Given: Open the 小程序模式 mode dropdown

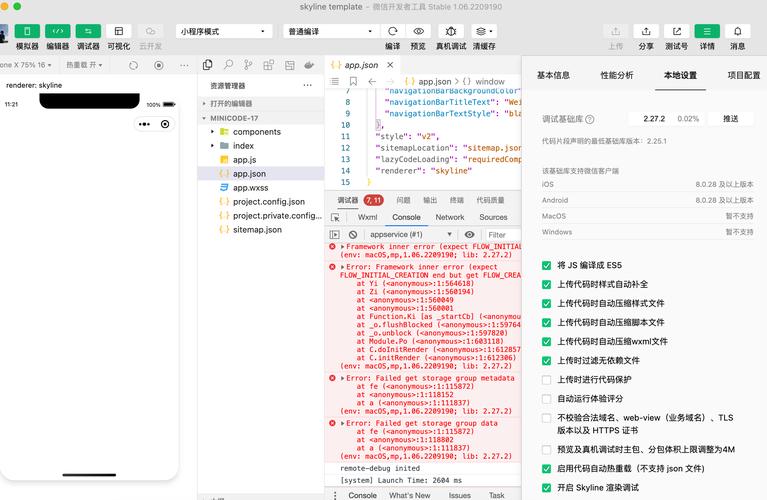Looking at the screenshot, I should click(x=224, y=31).
